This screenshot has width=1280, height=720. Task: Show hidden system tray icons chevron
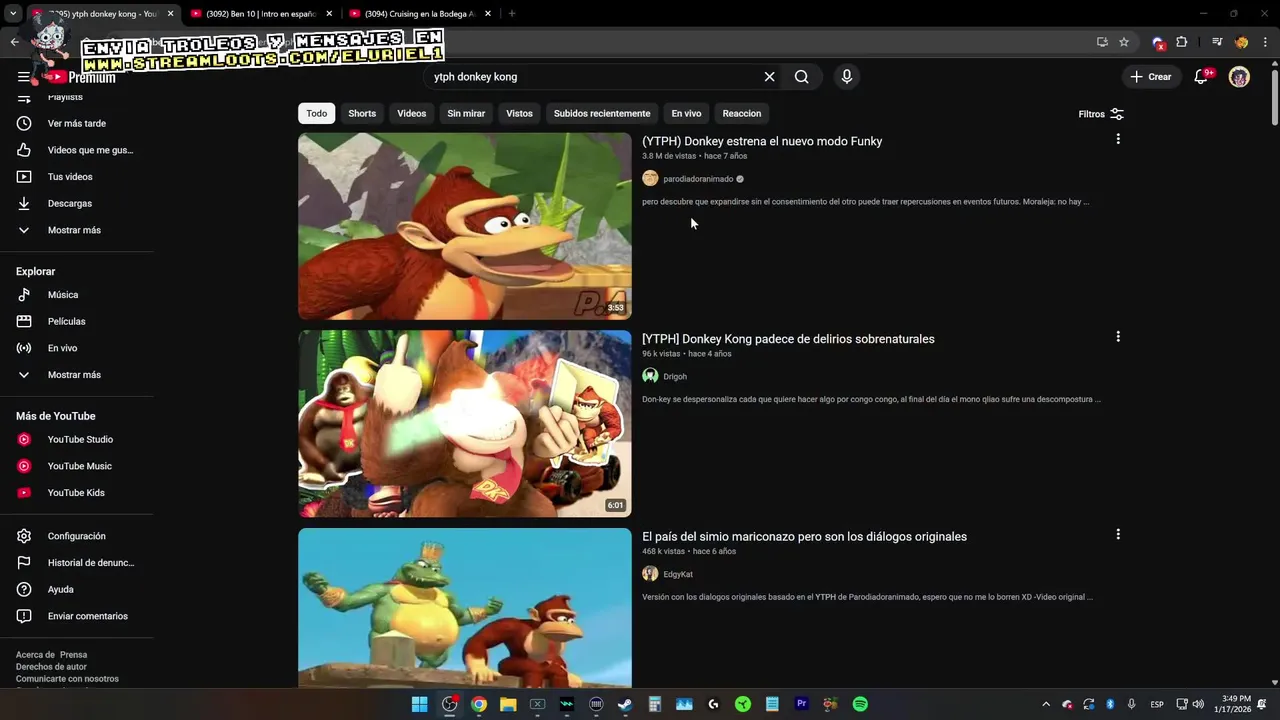[1046, 704]
